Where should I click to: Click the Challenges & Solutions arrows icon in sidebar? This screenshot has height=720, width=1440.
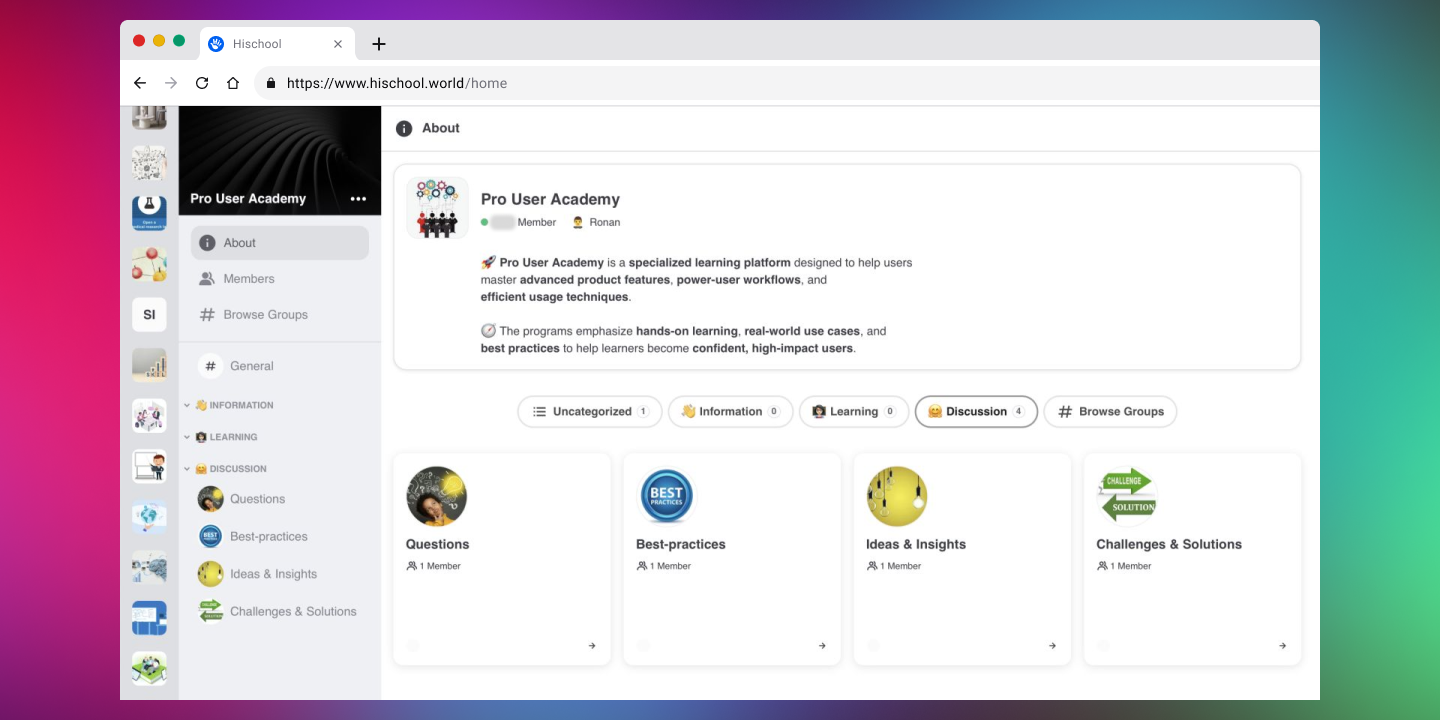coord(210,611)
